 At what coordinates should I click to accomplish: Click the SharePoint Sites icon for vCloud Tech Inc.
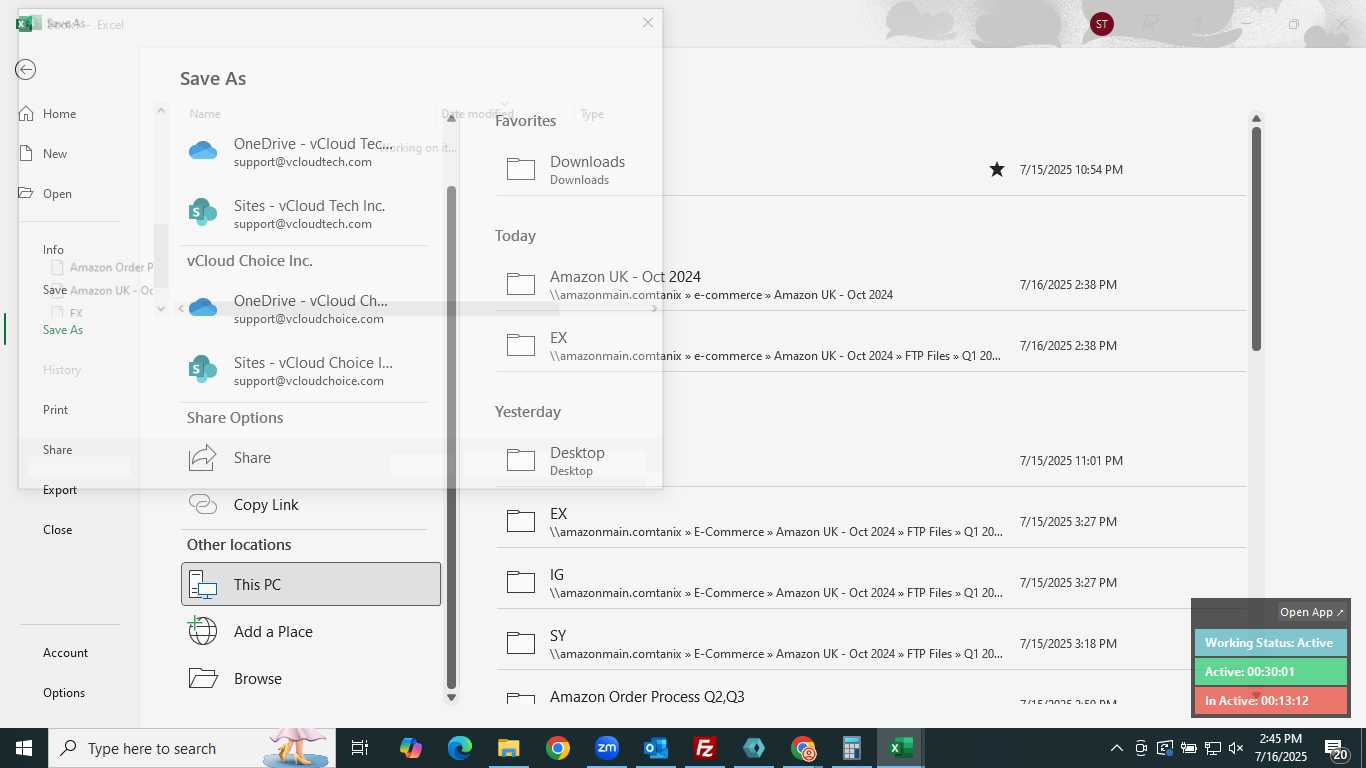click(203, 213)
